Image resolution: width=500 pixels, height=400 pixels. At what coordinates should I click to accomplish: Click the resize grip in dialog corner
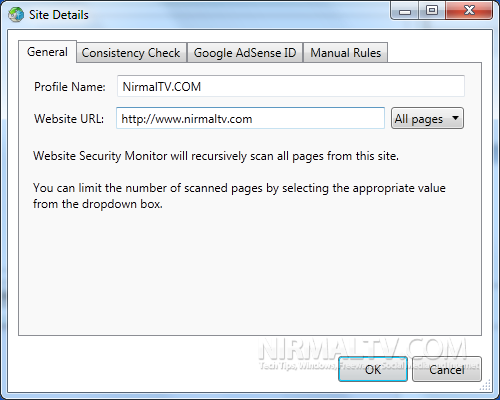[486, 385]
